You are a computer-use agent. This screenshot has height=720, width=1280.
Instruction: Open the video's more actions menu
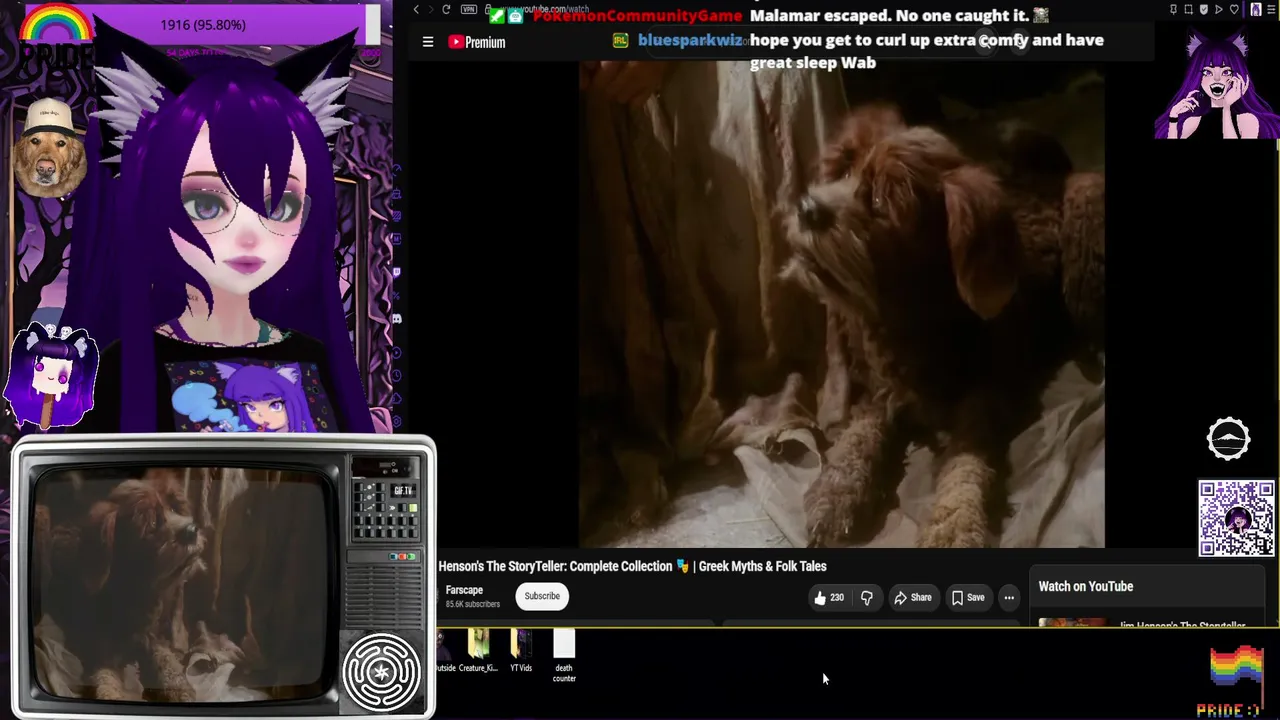[1009, 598]
